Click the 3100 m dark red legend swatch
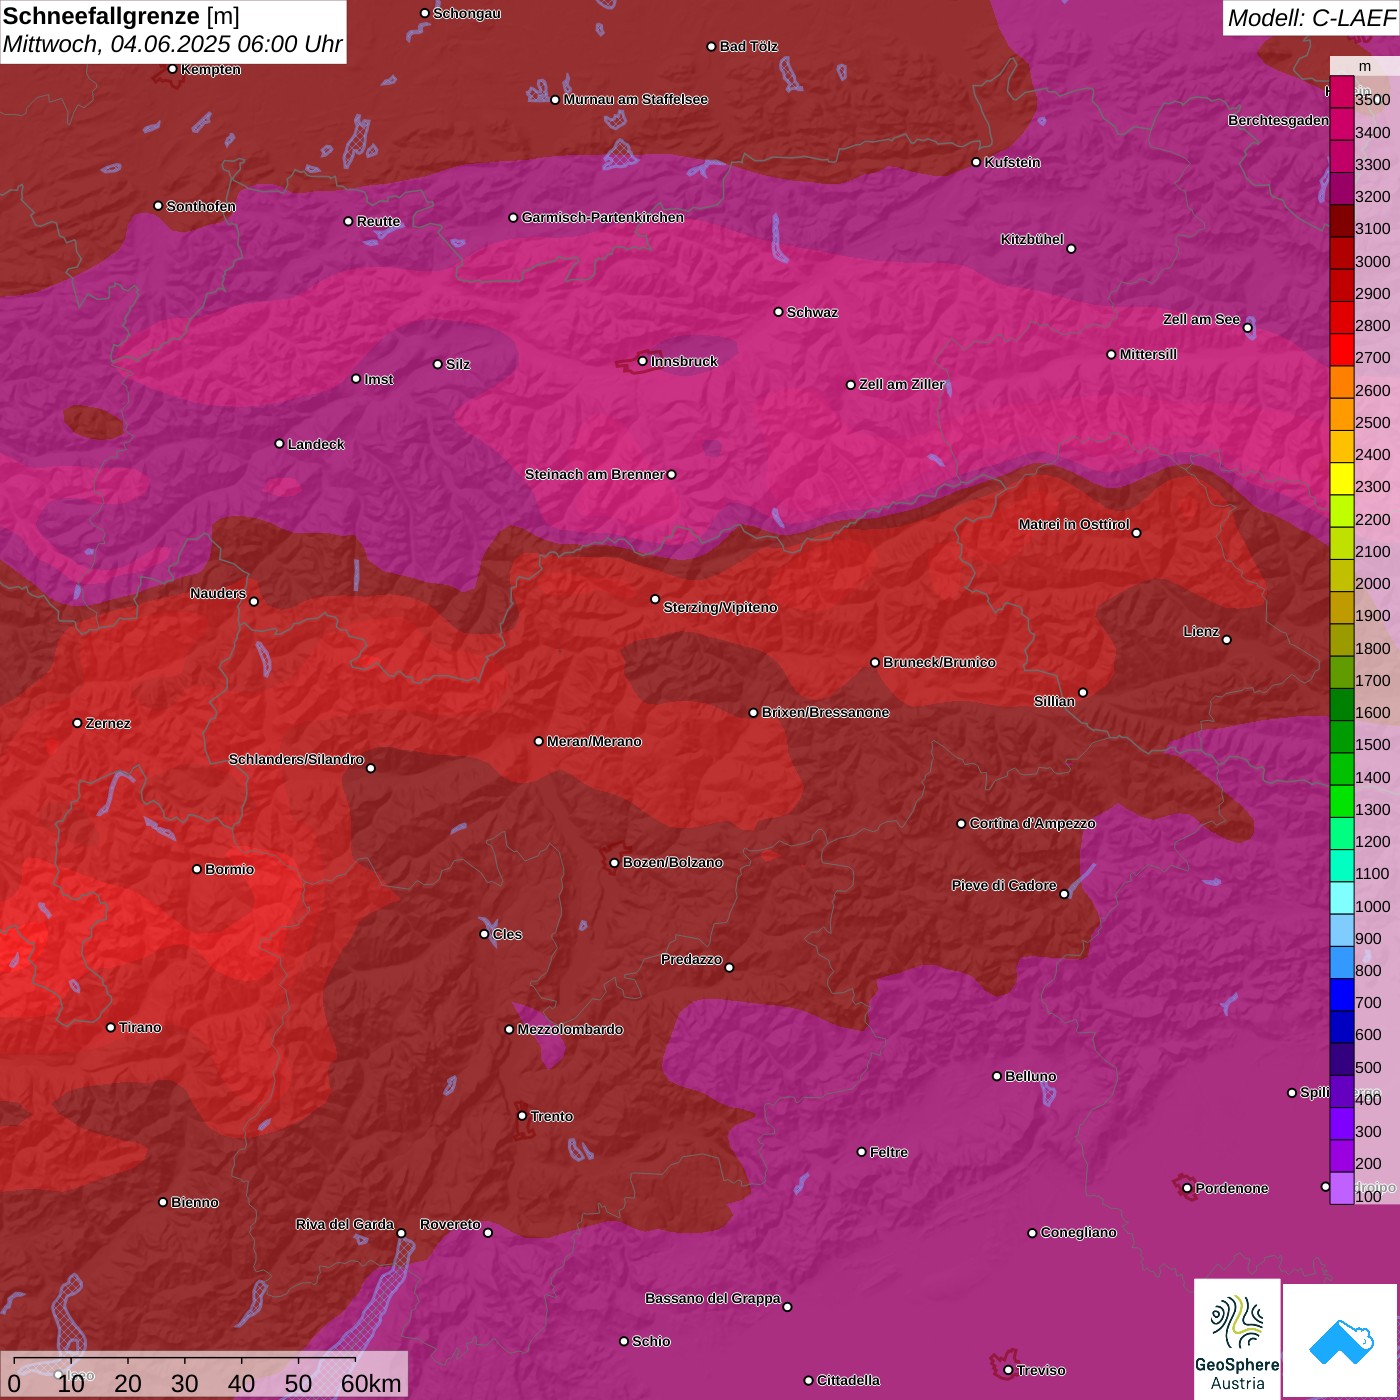The image size is (1400, 1400). coord(1341,221)
